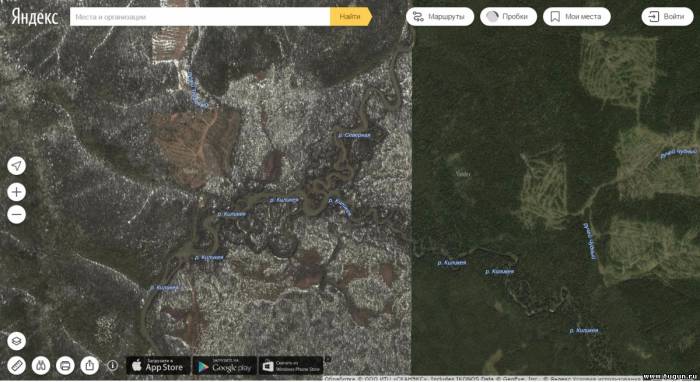Open the Google Play download badge

225,365
